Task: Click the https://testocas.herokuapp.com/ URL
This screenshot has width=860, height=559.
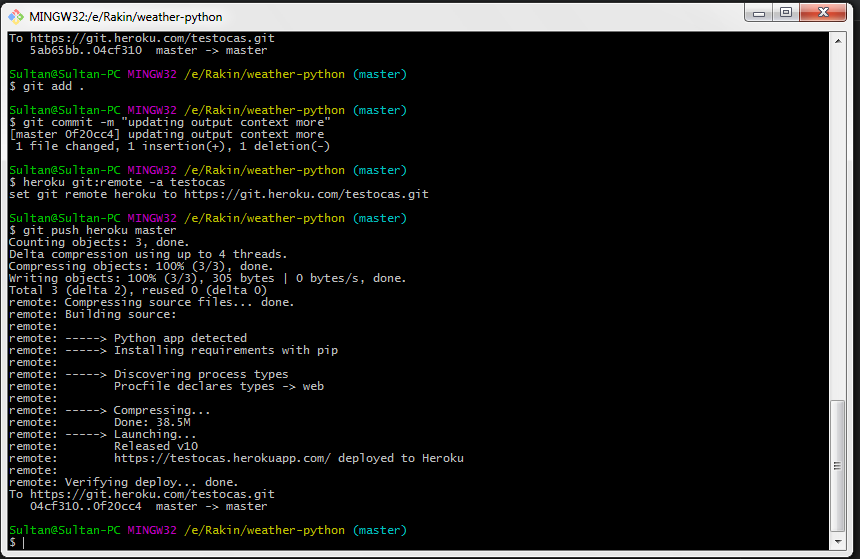Action: 222,459
